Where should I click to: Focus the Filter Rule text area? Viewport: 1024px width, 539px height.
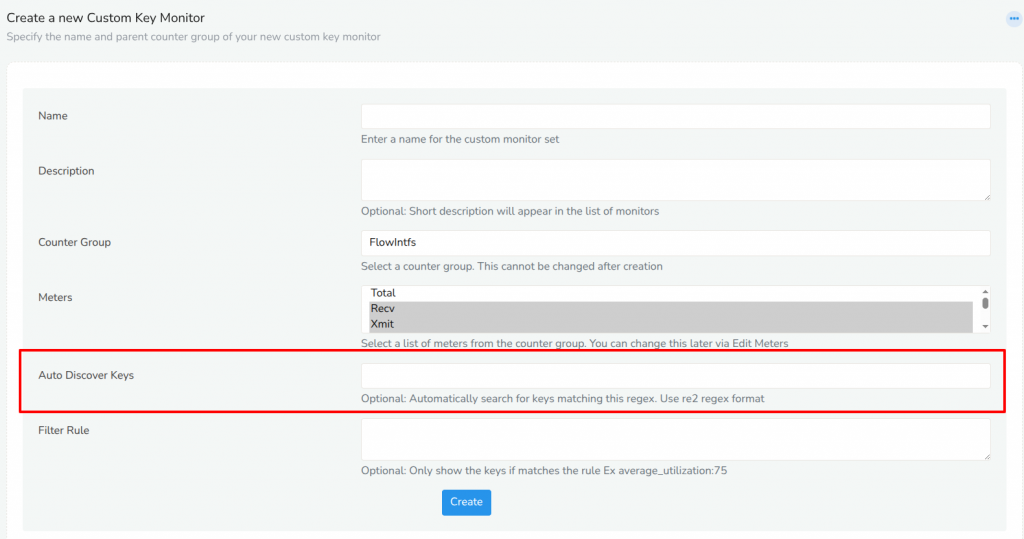pos(675,439)
